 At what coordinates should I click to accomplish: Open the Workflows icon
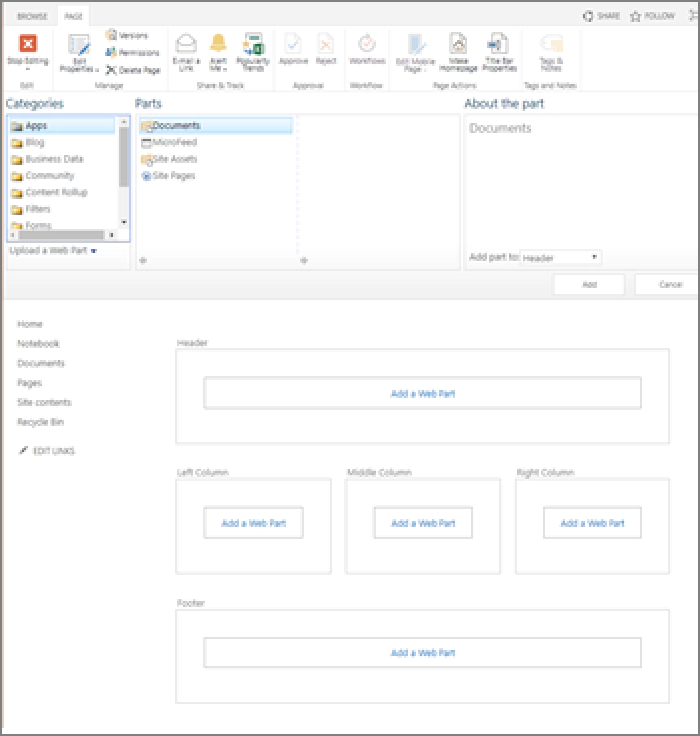pyautogui.click(x=367, y=44)
